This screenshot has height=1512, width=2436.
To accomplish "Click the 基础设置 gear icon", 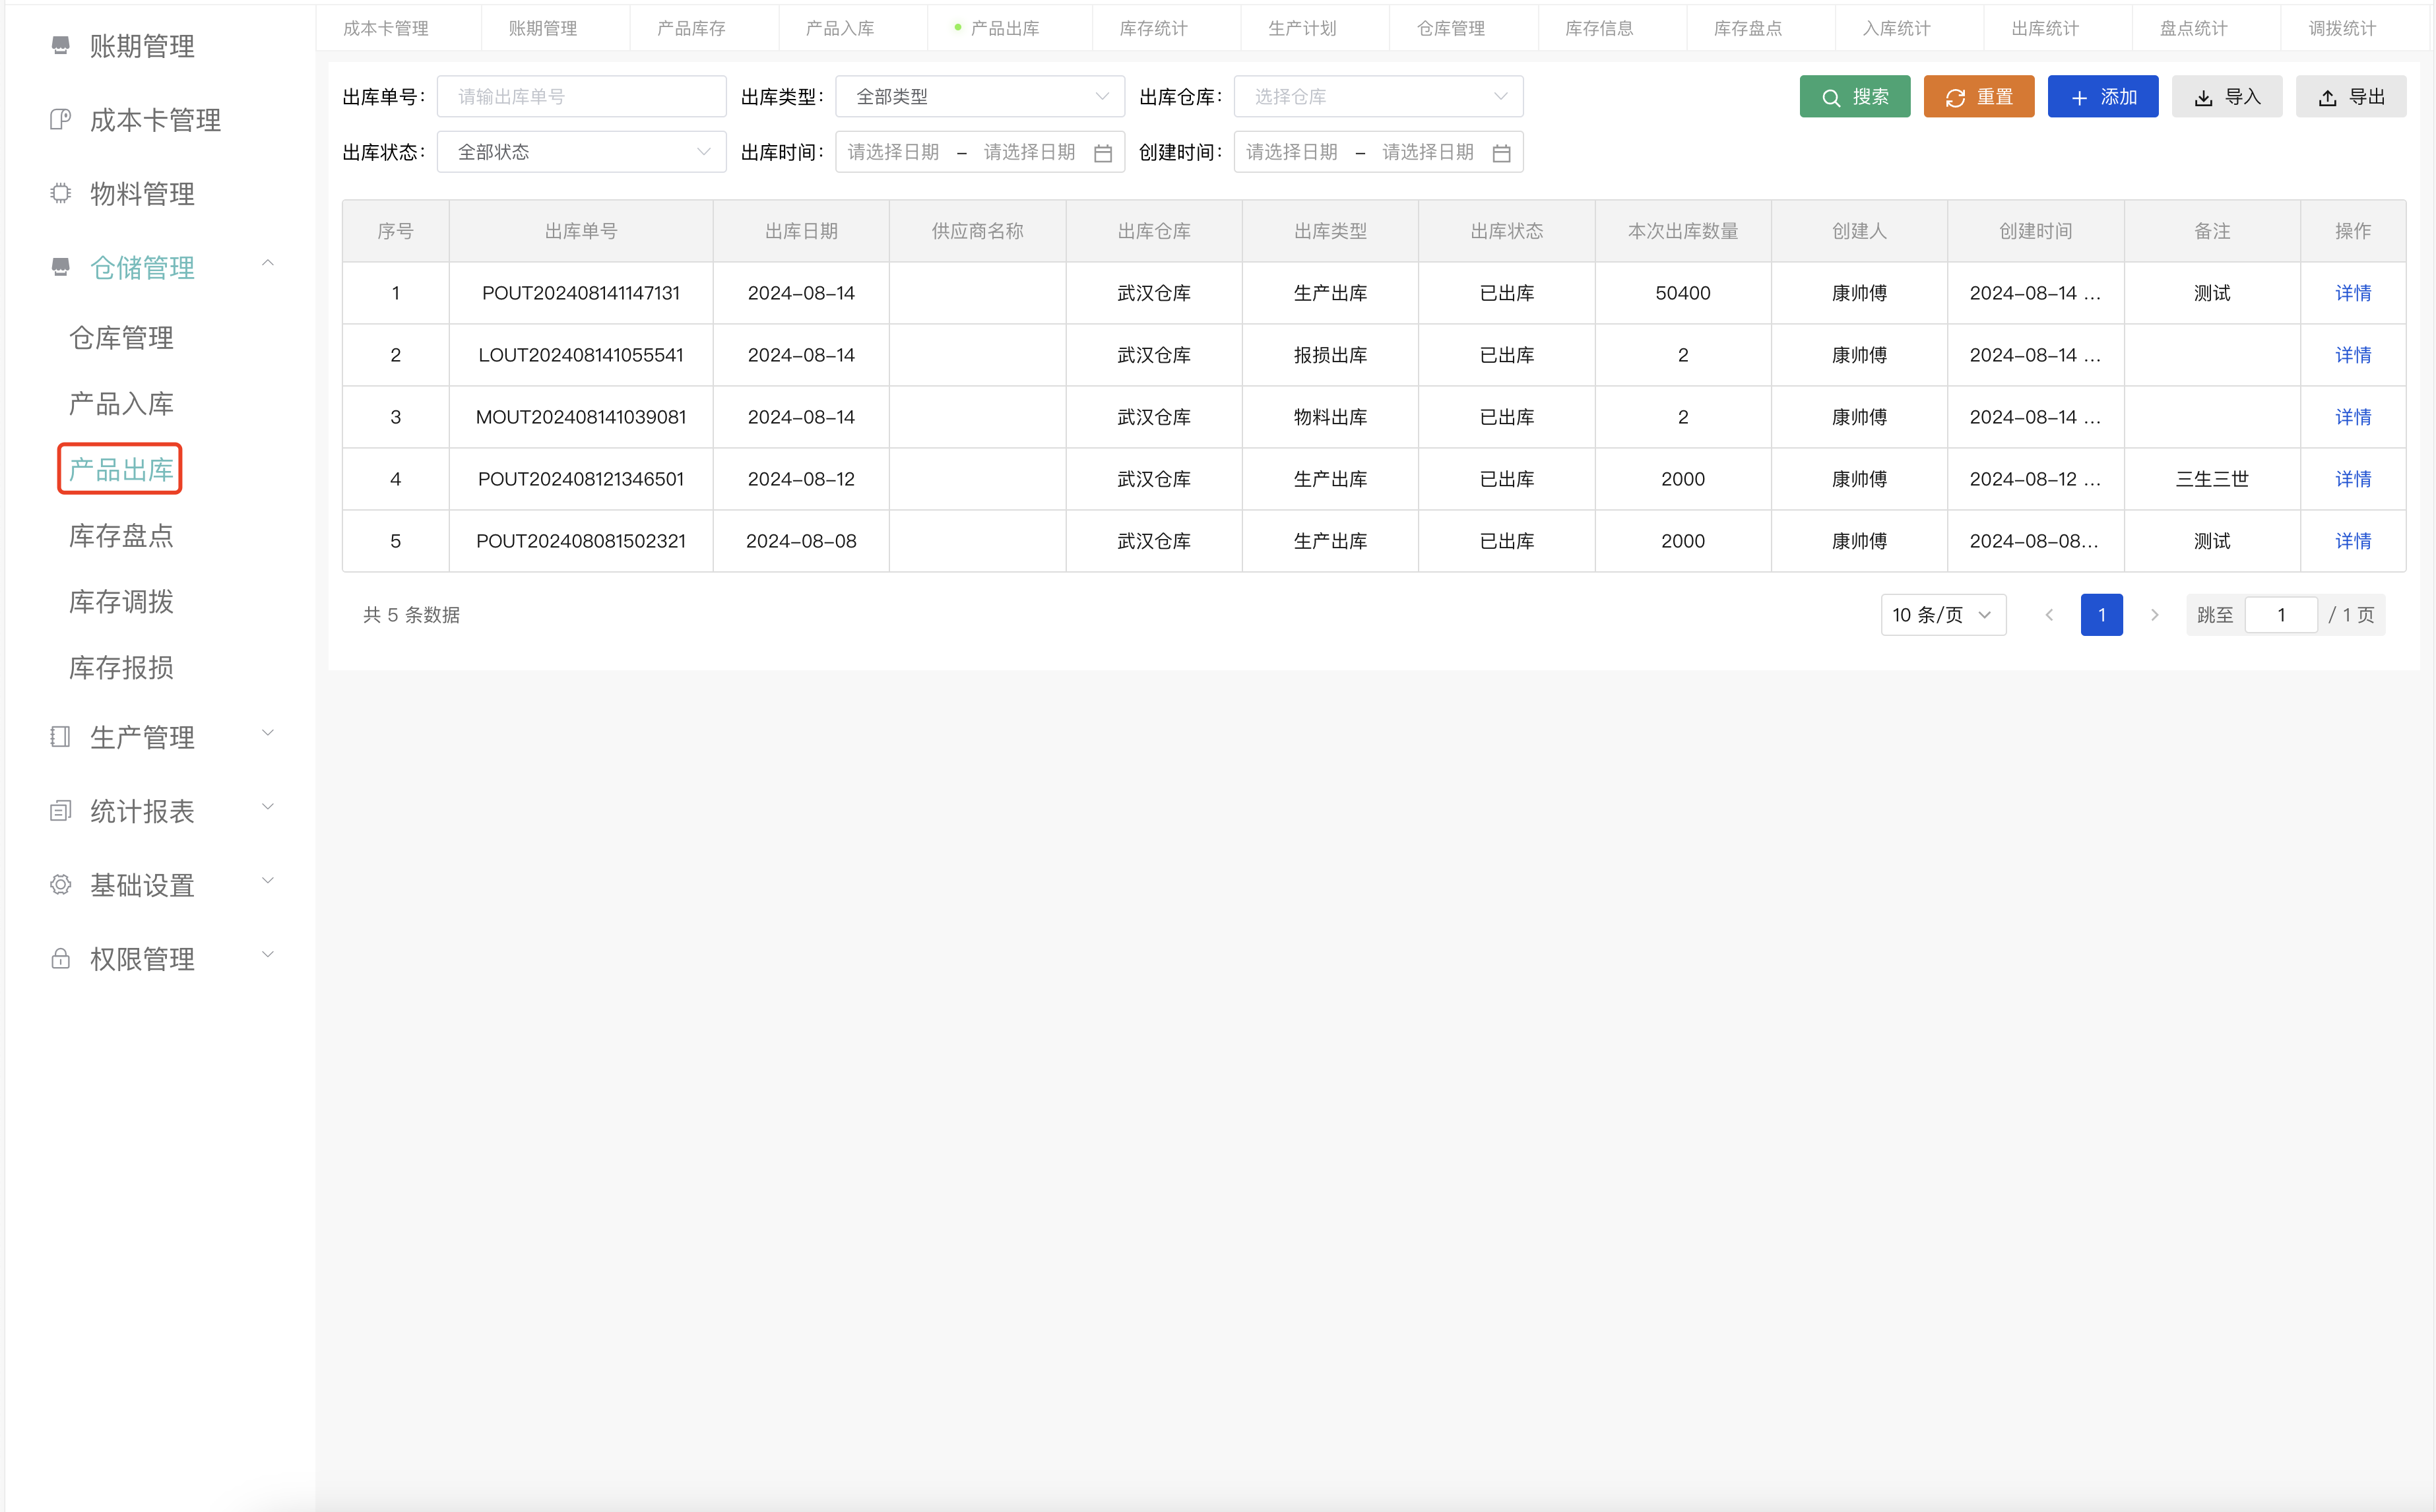I will coord(61,885).
